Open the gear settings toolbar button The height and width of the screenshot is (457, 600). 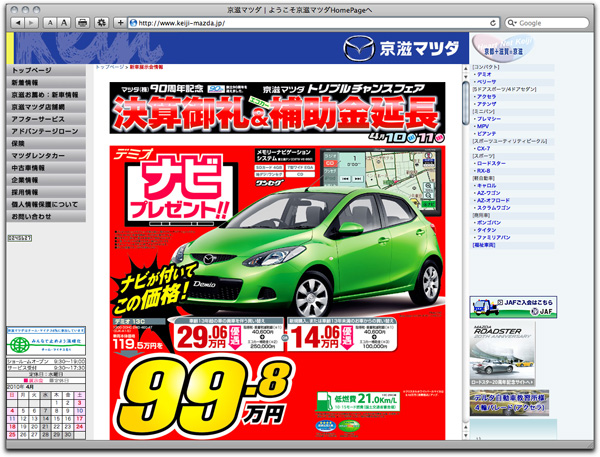coord(103,22)
